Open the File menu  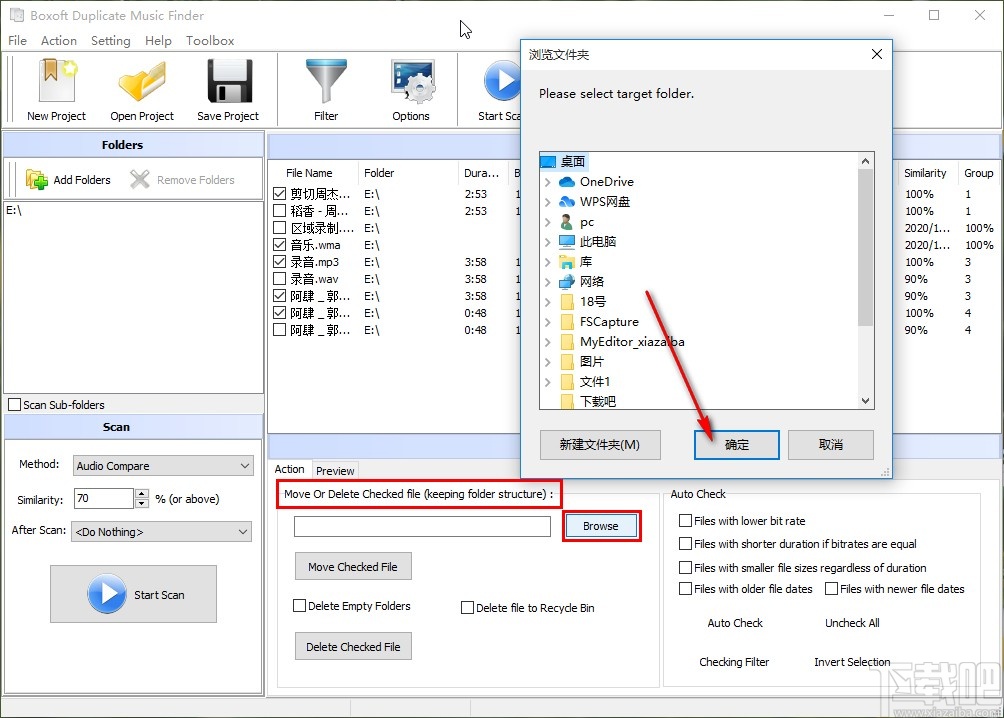(17, 40)
